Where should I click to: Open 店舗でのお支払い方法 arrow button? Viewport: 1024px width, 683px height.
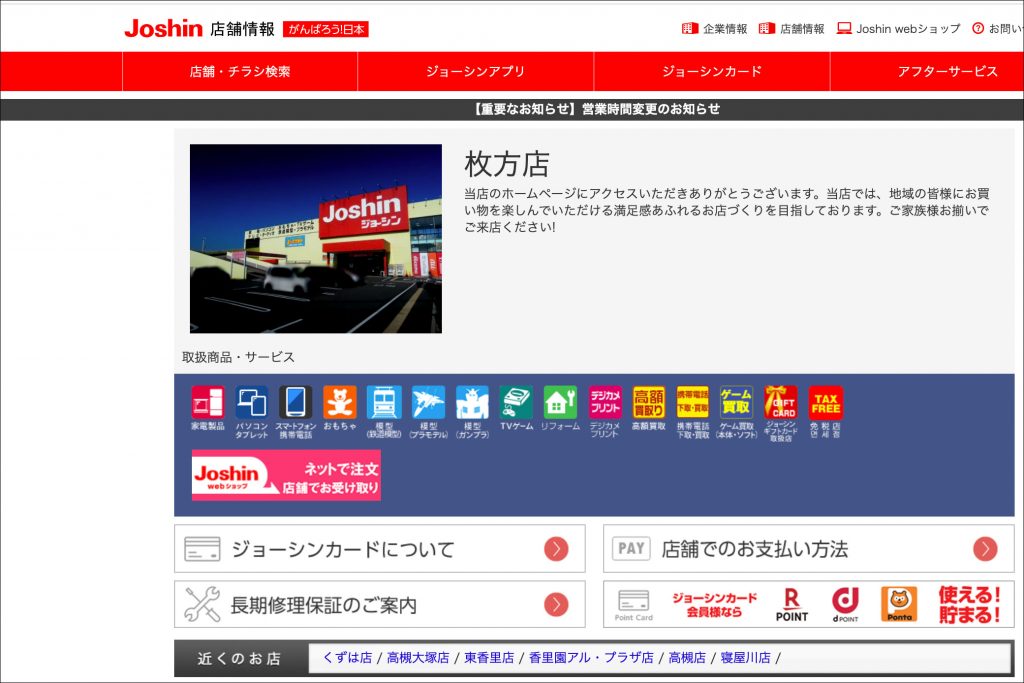coord(985,549)
